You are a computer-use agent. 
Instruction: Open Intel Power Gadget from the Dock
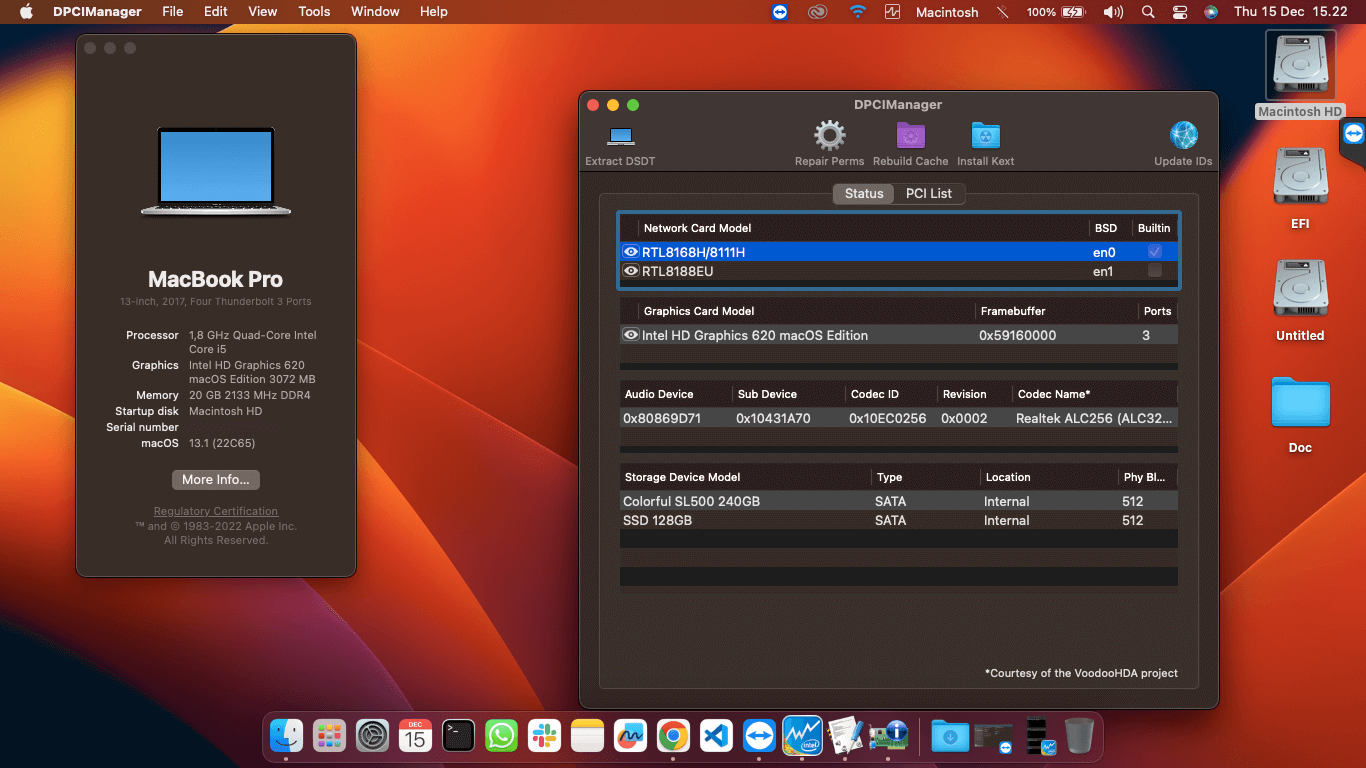[802, 735]
